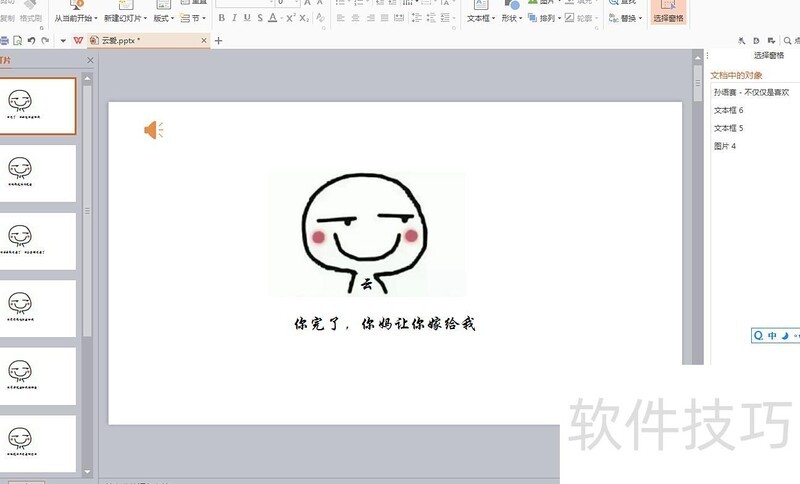Expand the 版式 layout dropdown
This screenshot has width=800, height=484.
coord(172,18)
